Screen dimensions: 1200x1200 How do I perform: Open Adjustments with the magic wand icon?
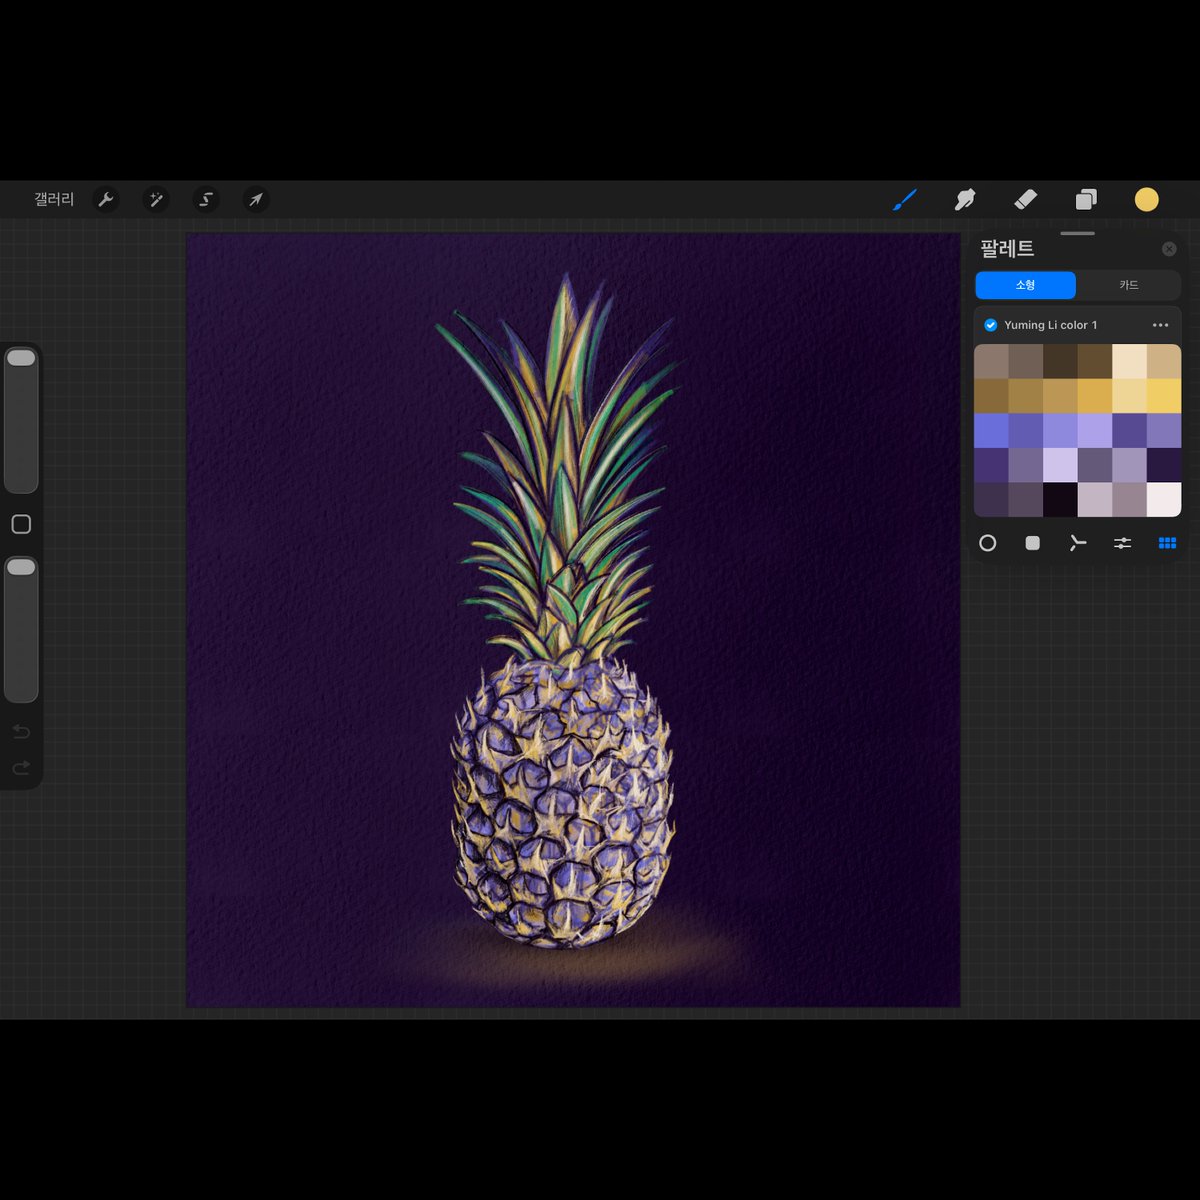155,199
